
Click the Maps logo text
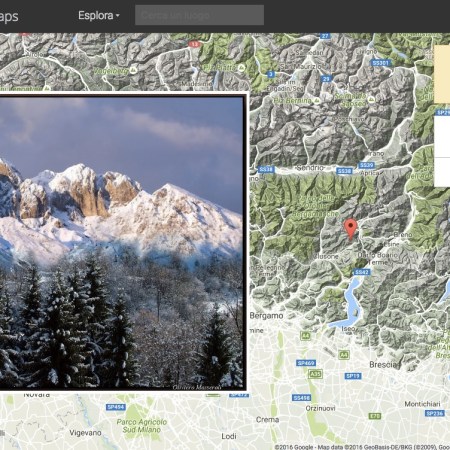pyautogui.click(x=9, y=16)
